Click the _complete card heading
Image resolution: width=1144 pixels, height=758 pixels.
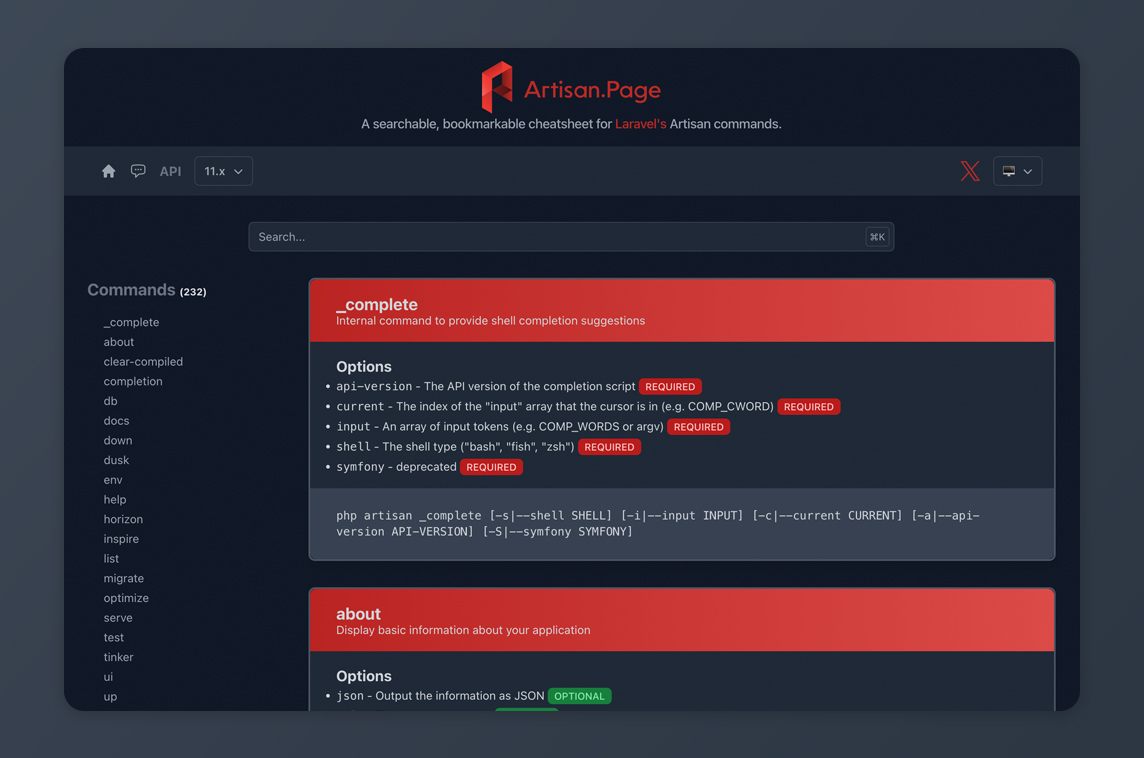click(376, 304)
